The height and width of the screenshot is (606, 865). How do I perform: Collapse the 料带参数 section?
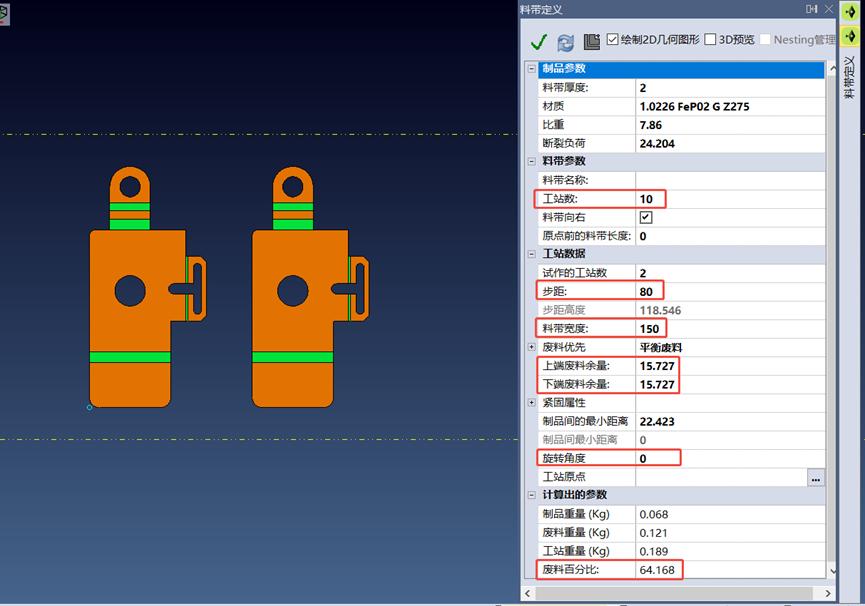(532, 162)
